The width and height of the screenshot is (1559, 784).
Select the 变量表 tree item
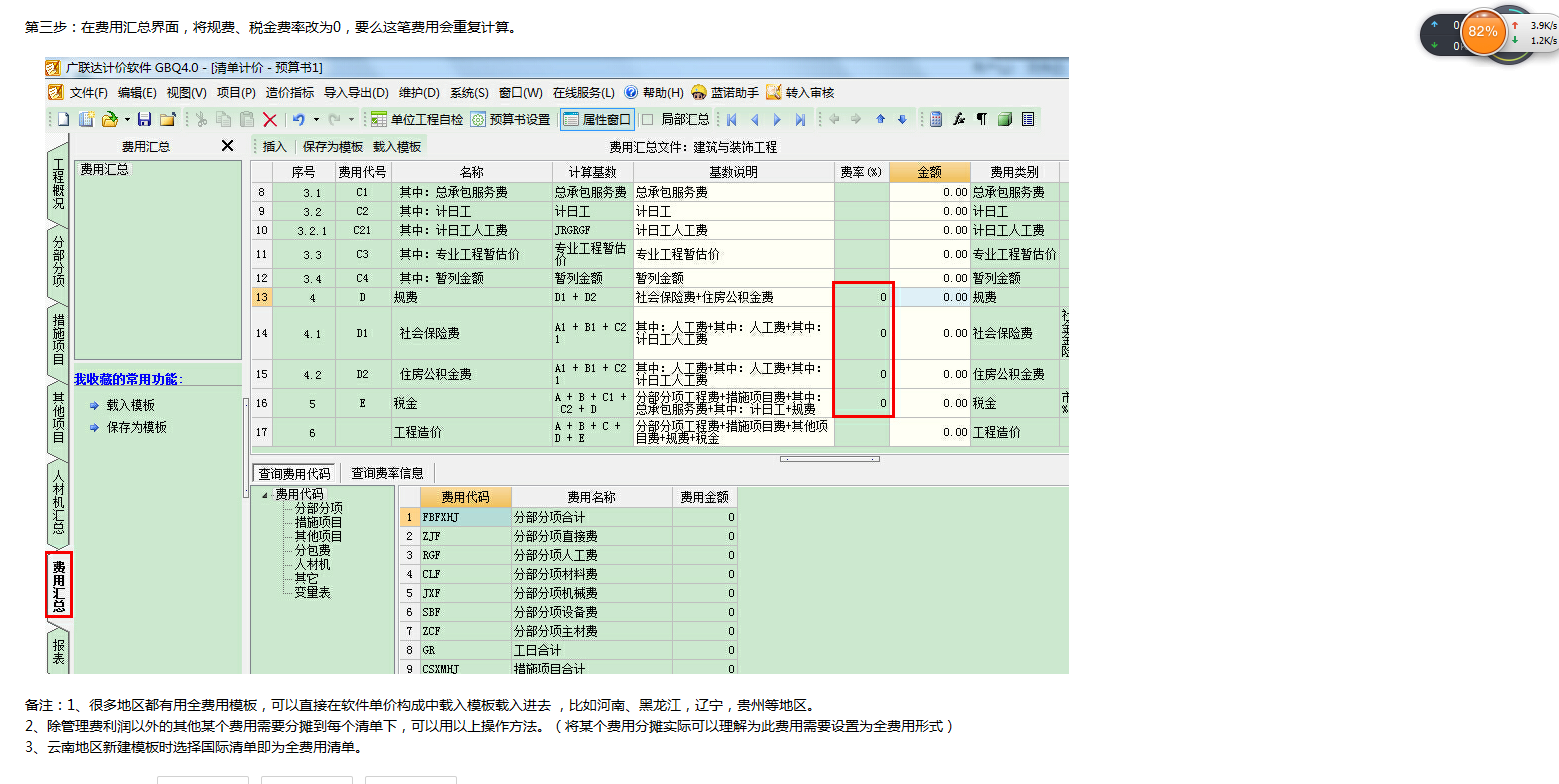[312, 592]
